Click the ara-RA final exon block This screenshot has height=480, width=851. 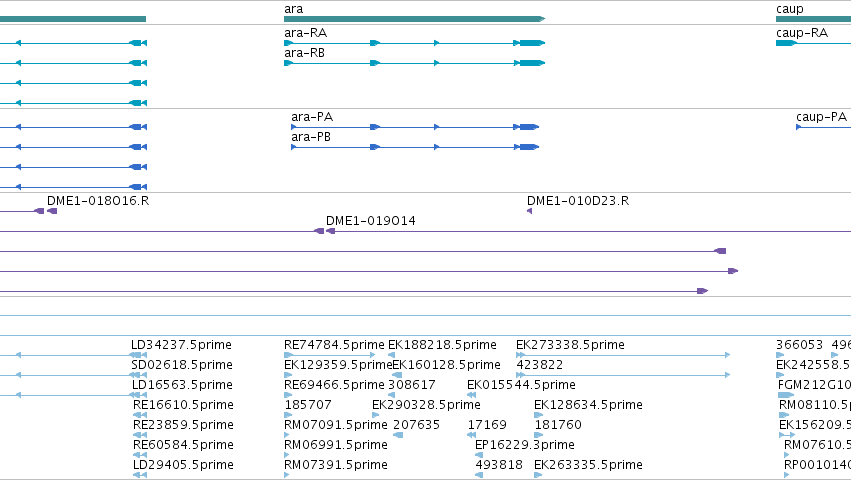[x=532, y=43]
